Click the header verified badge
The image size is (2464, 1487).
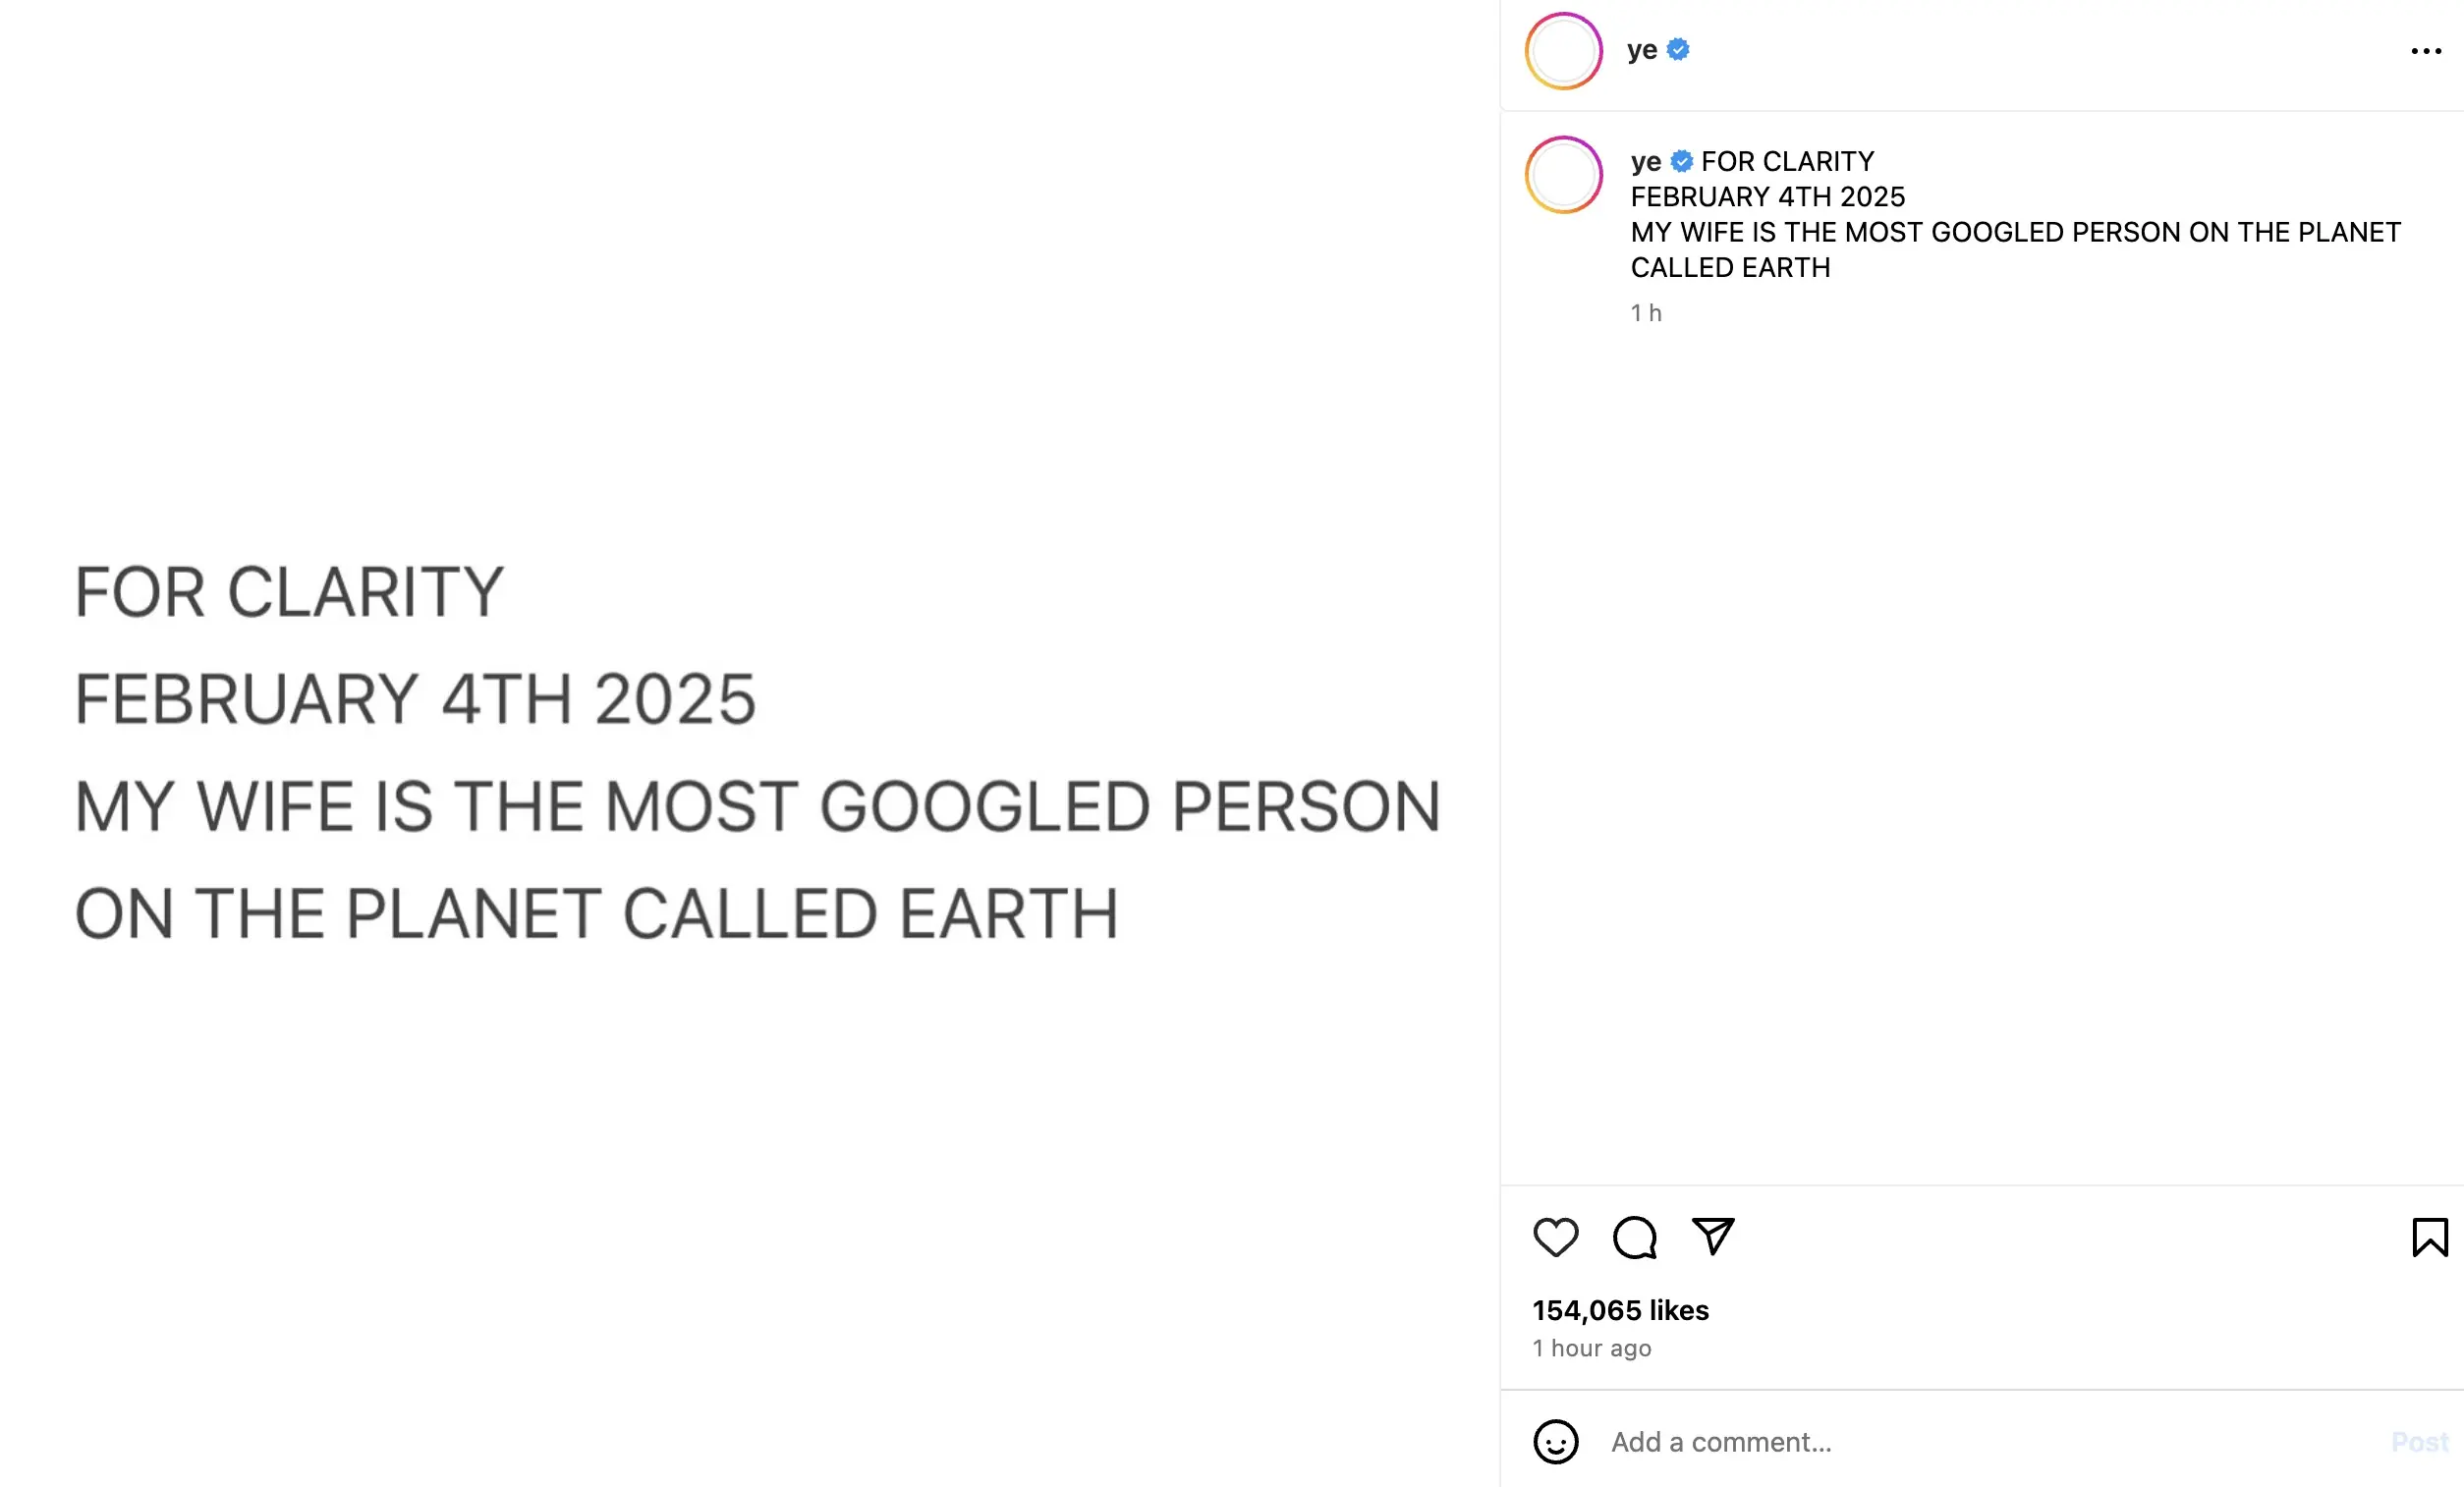pyautogui.click(x=1678, y=49)
